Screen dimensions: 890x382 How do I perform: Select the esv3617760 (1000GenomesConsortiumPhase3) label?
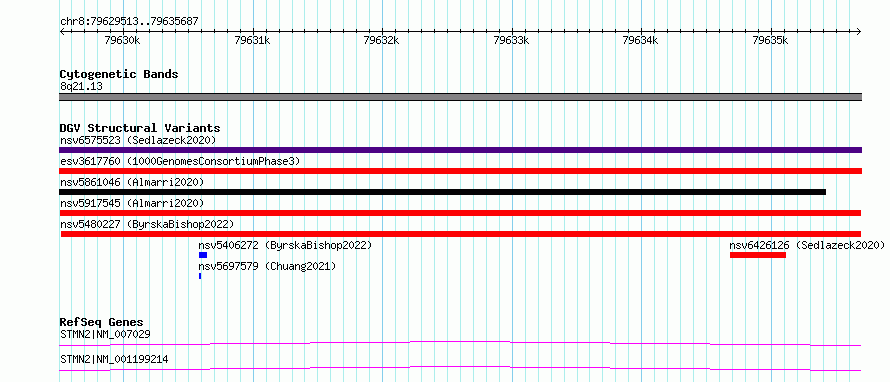tap(180, 161)
